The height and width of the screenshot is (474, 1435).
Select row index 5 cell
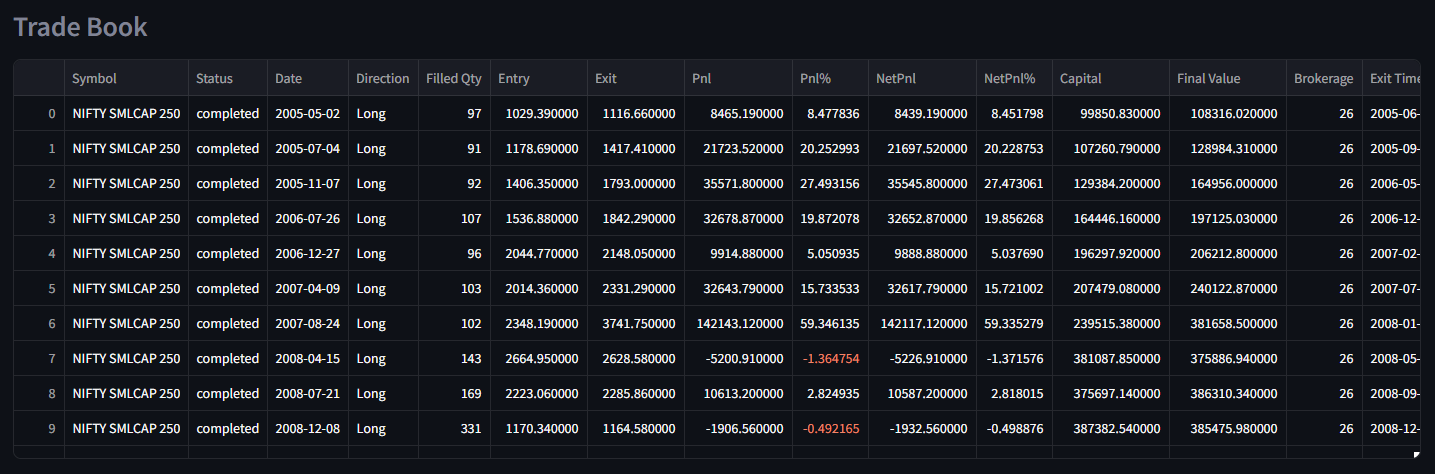click(x=39, y=289)
